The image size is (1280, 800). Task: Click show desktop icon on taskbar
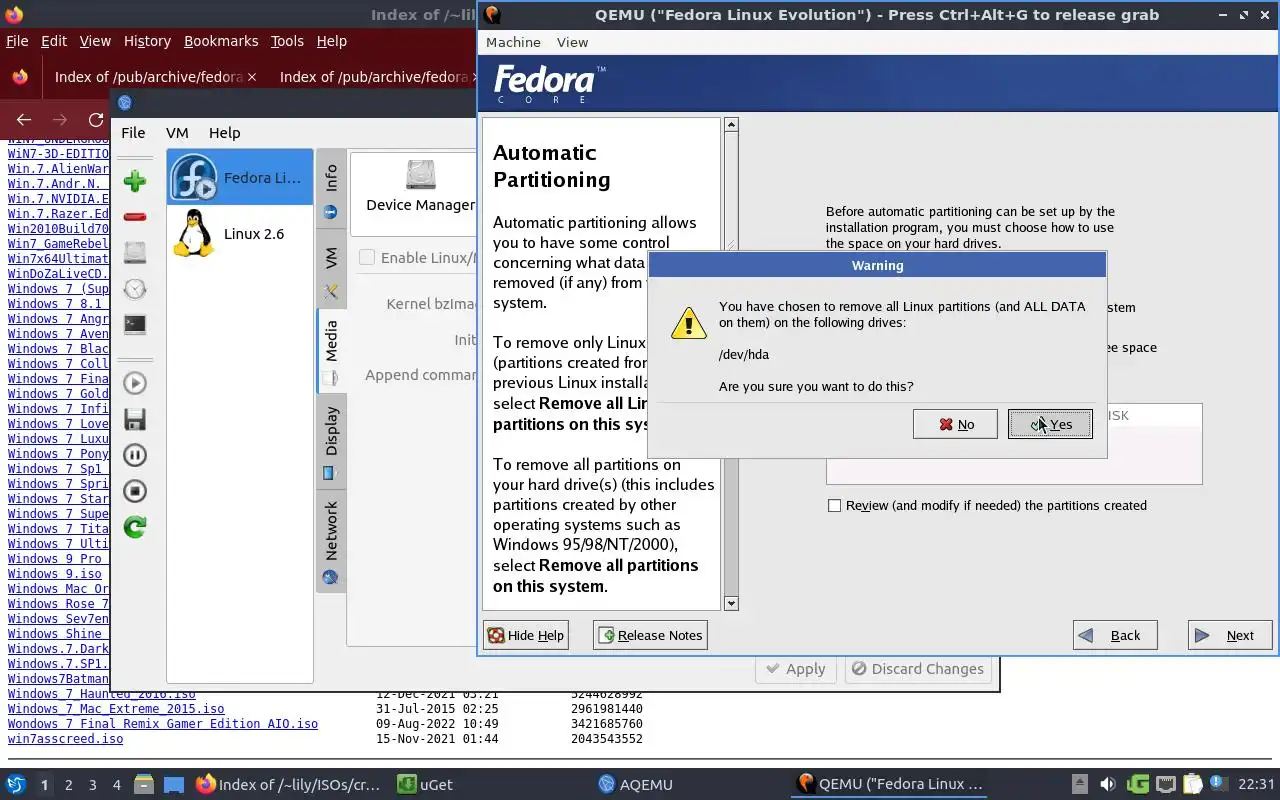click(173, 785)
